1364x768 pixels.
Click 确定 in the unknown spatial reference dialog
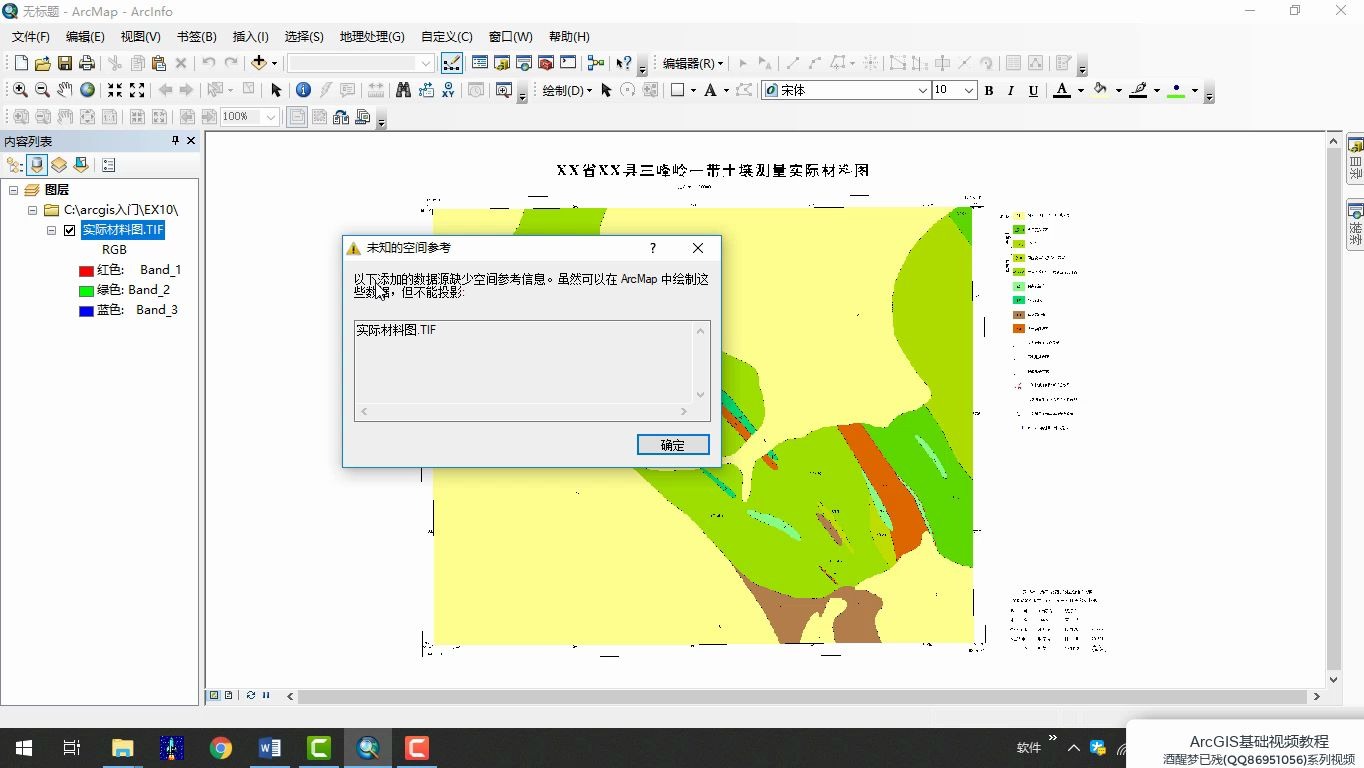[673, 445]
